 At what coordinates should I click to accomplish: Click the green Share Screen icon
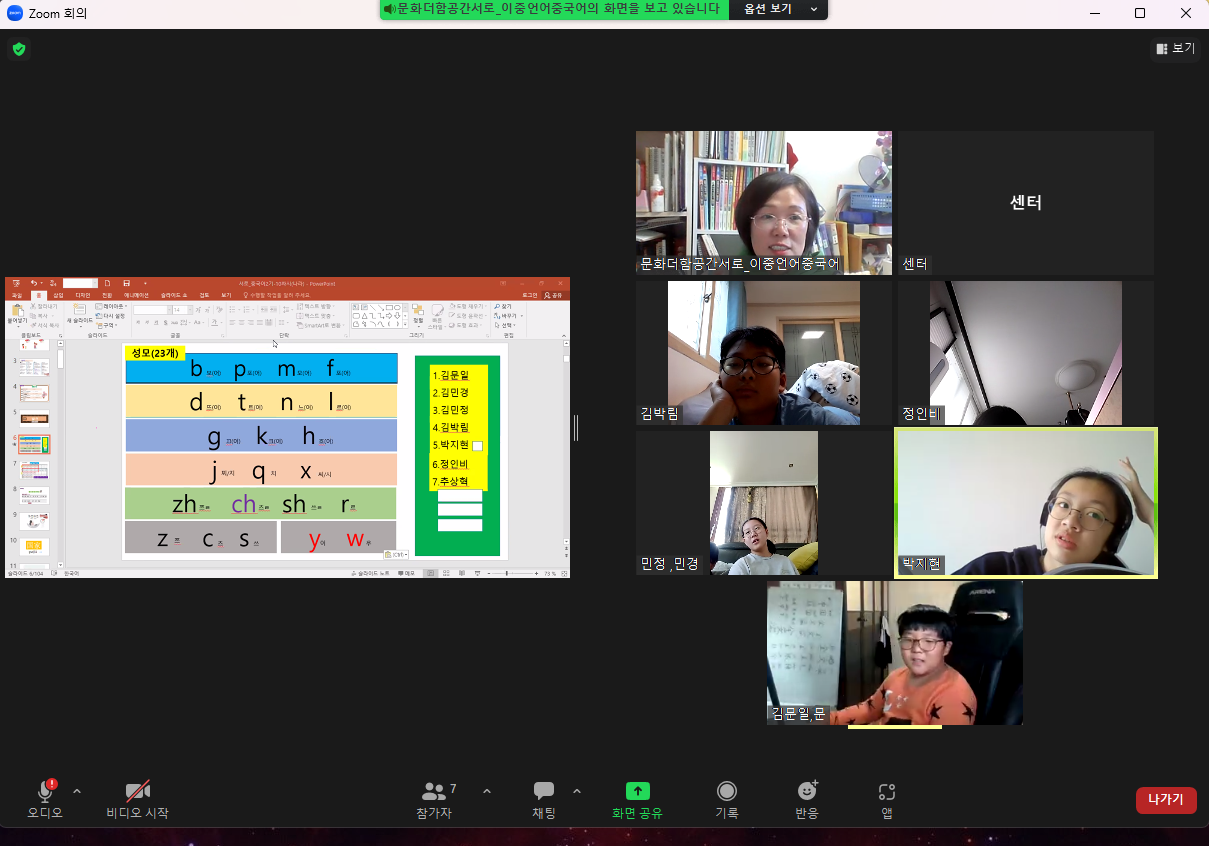point(637,791)
